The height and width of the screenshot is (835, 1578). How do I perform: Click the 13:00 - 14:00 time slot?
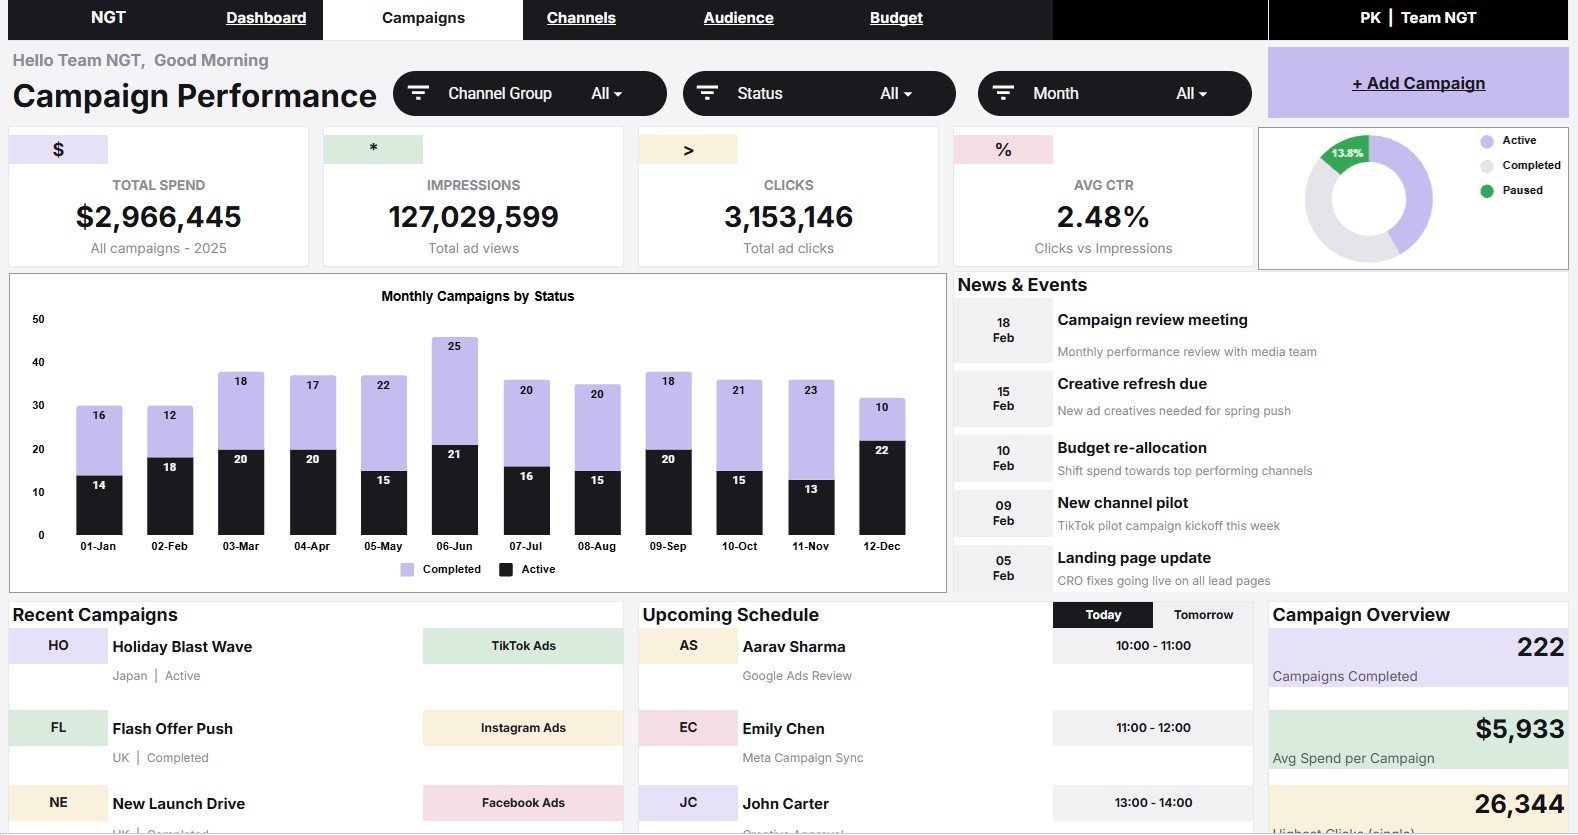click(x=1153, y=803)
